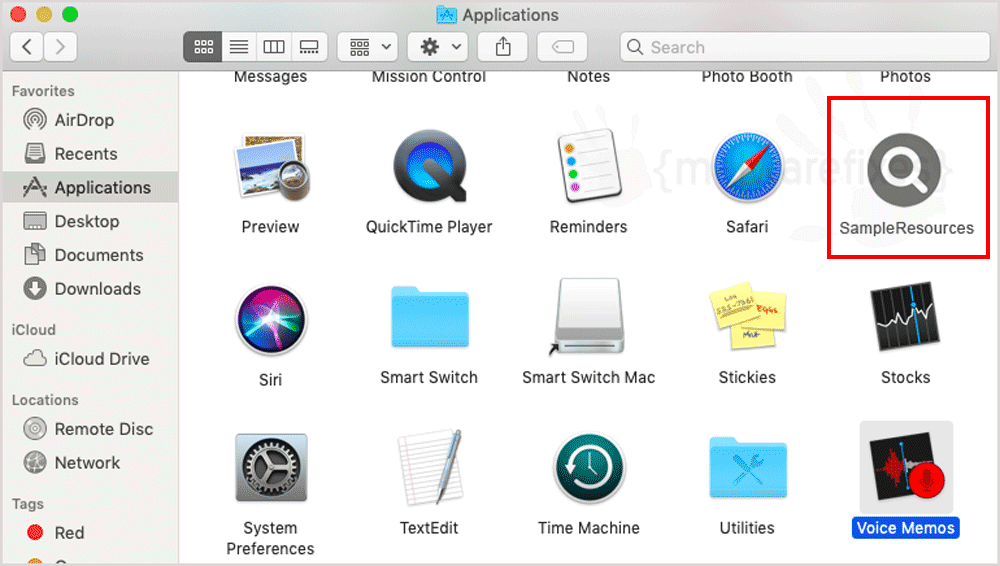Switch to icon view
Viewport: 1000px width, 566px height.
(x=203, y=47)
